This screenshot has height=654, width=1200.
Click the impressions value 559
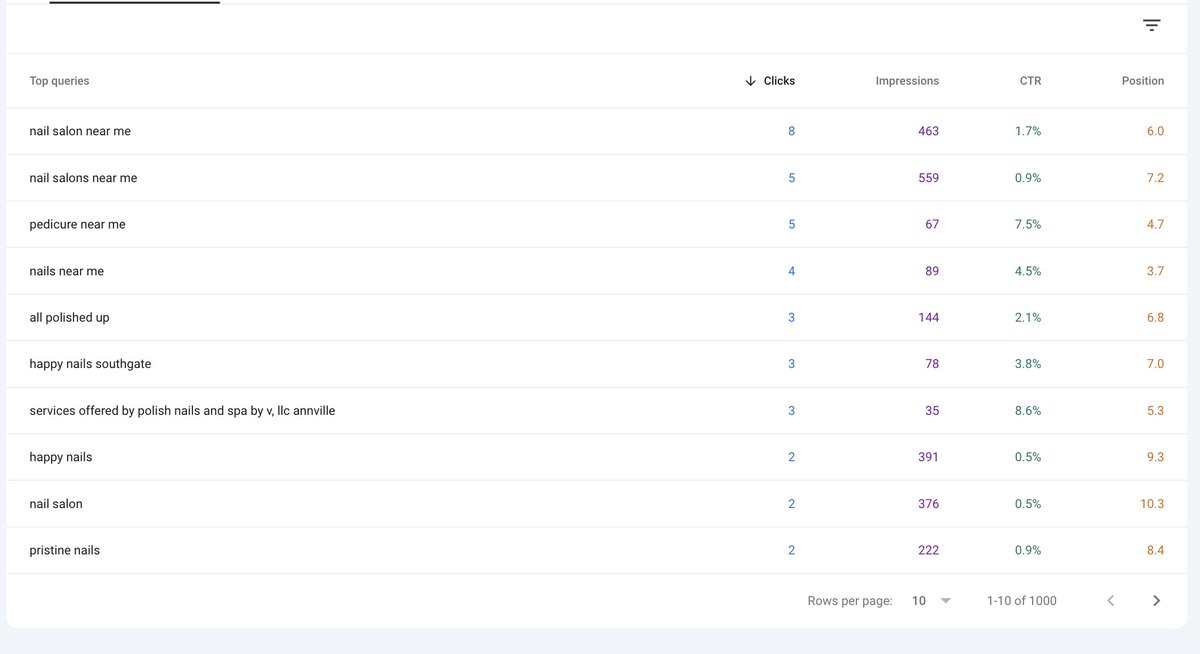pos(928,178)
